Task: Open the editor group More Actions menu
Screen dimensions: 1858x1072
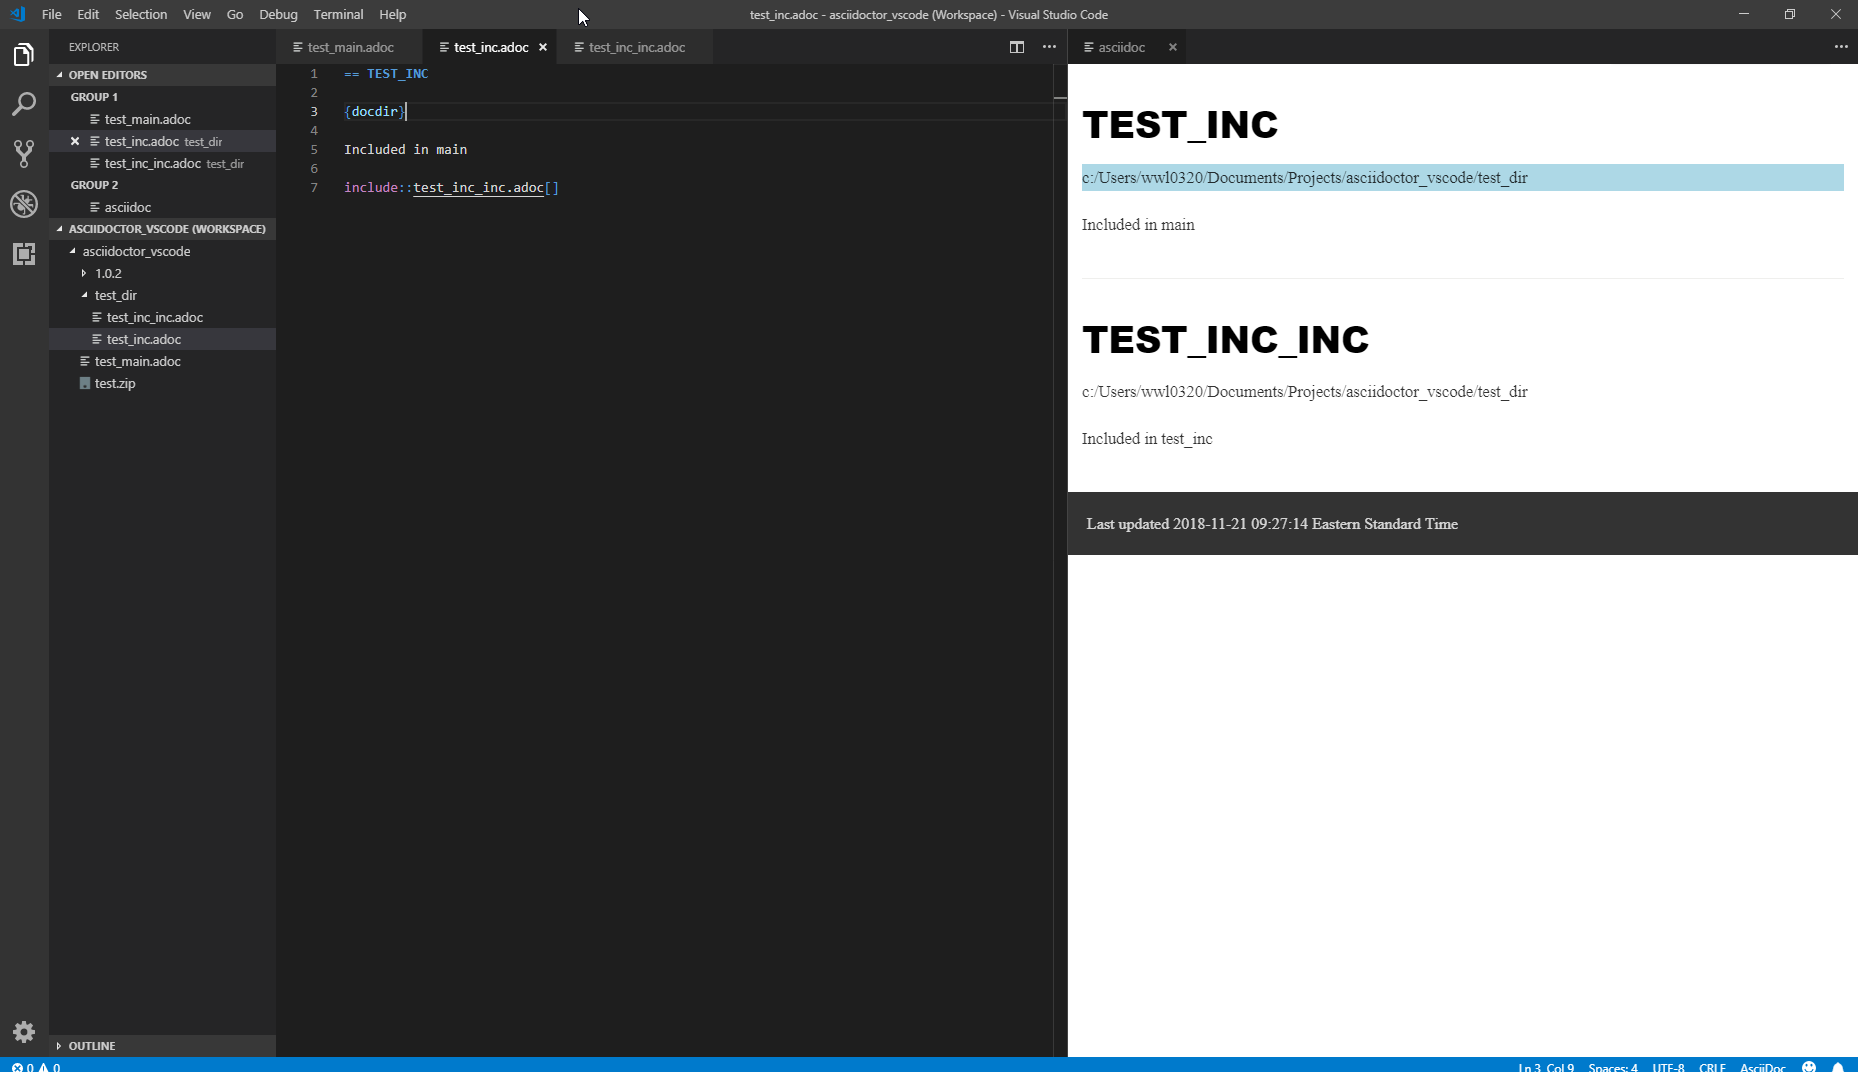Action: [x=1049, y=47]
